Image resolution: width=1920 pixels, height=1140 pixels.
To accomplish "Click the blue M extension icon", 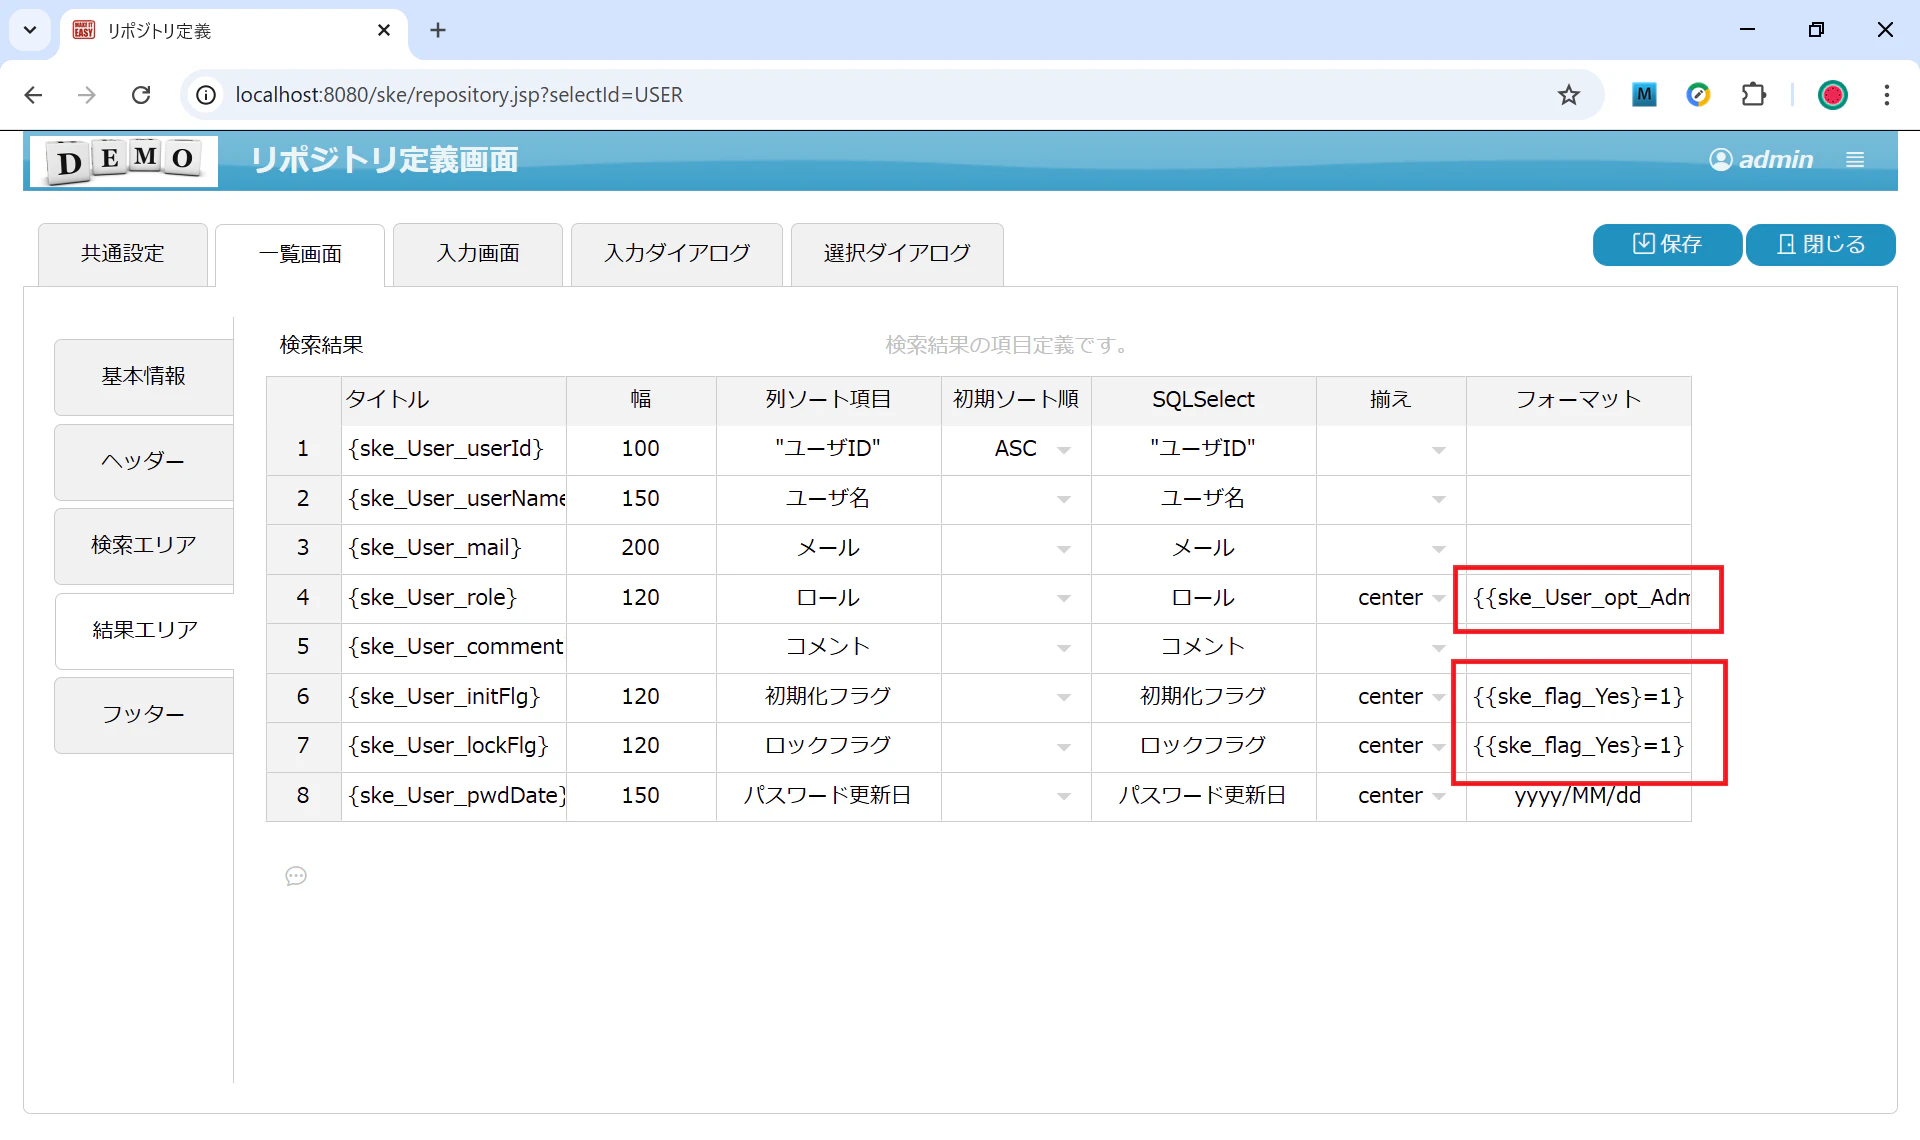I will [x=1644, y=95].
